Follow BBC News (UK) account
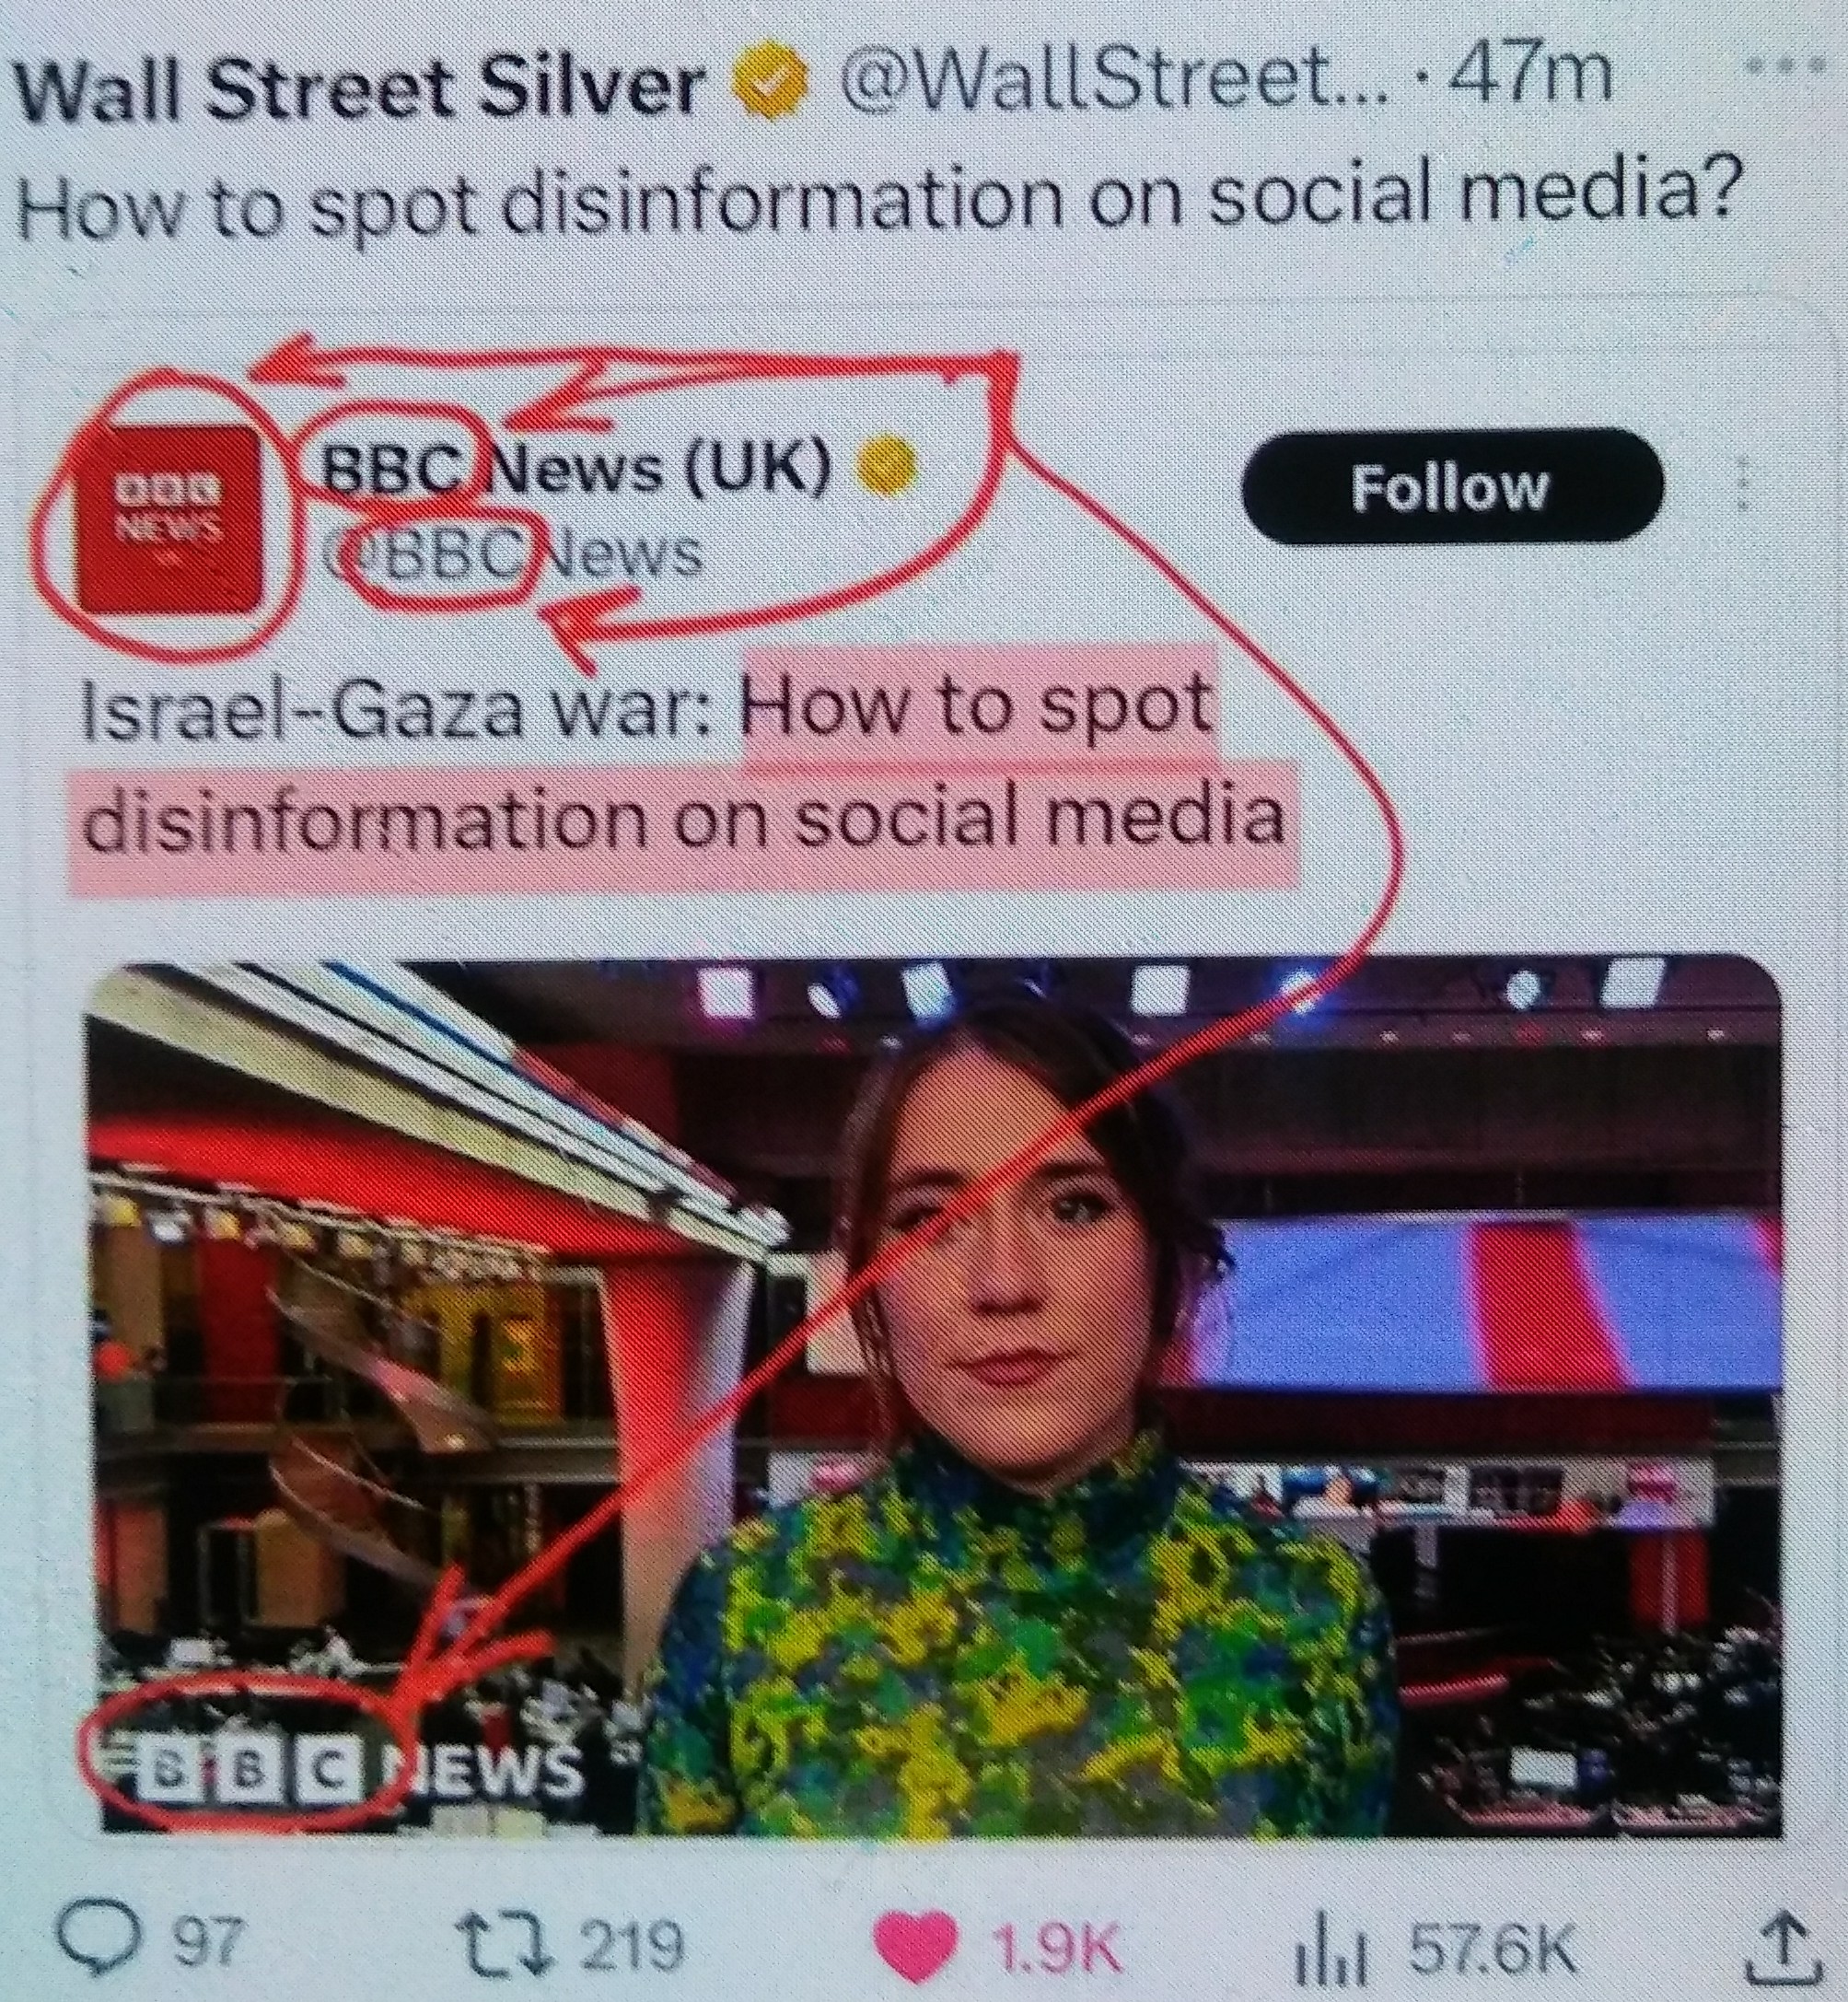 coord(1451,487)
